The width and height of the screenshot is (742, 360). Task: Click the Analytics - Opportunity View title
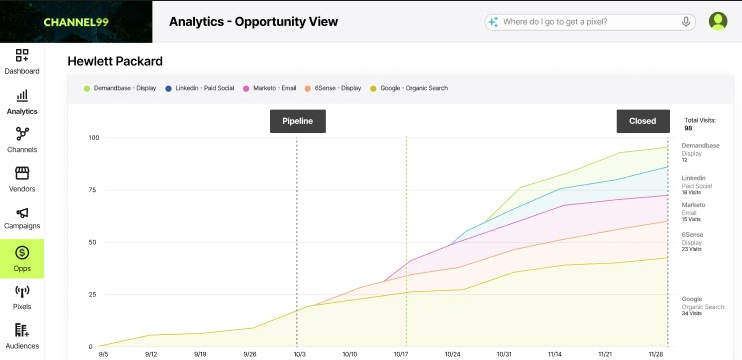254,22
